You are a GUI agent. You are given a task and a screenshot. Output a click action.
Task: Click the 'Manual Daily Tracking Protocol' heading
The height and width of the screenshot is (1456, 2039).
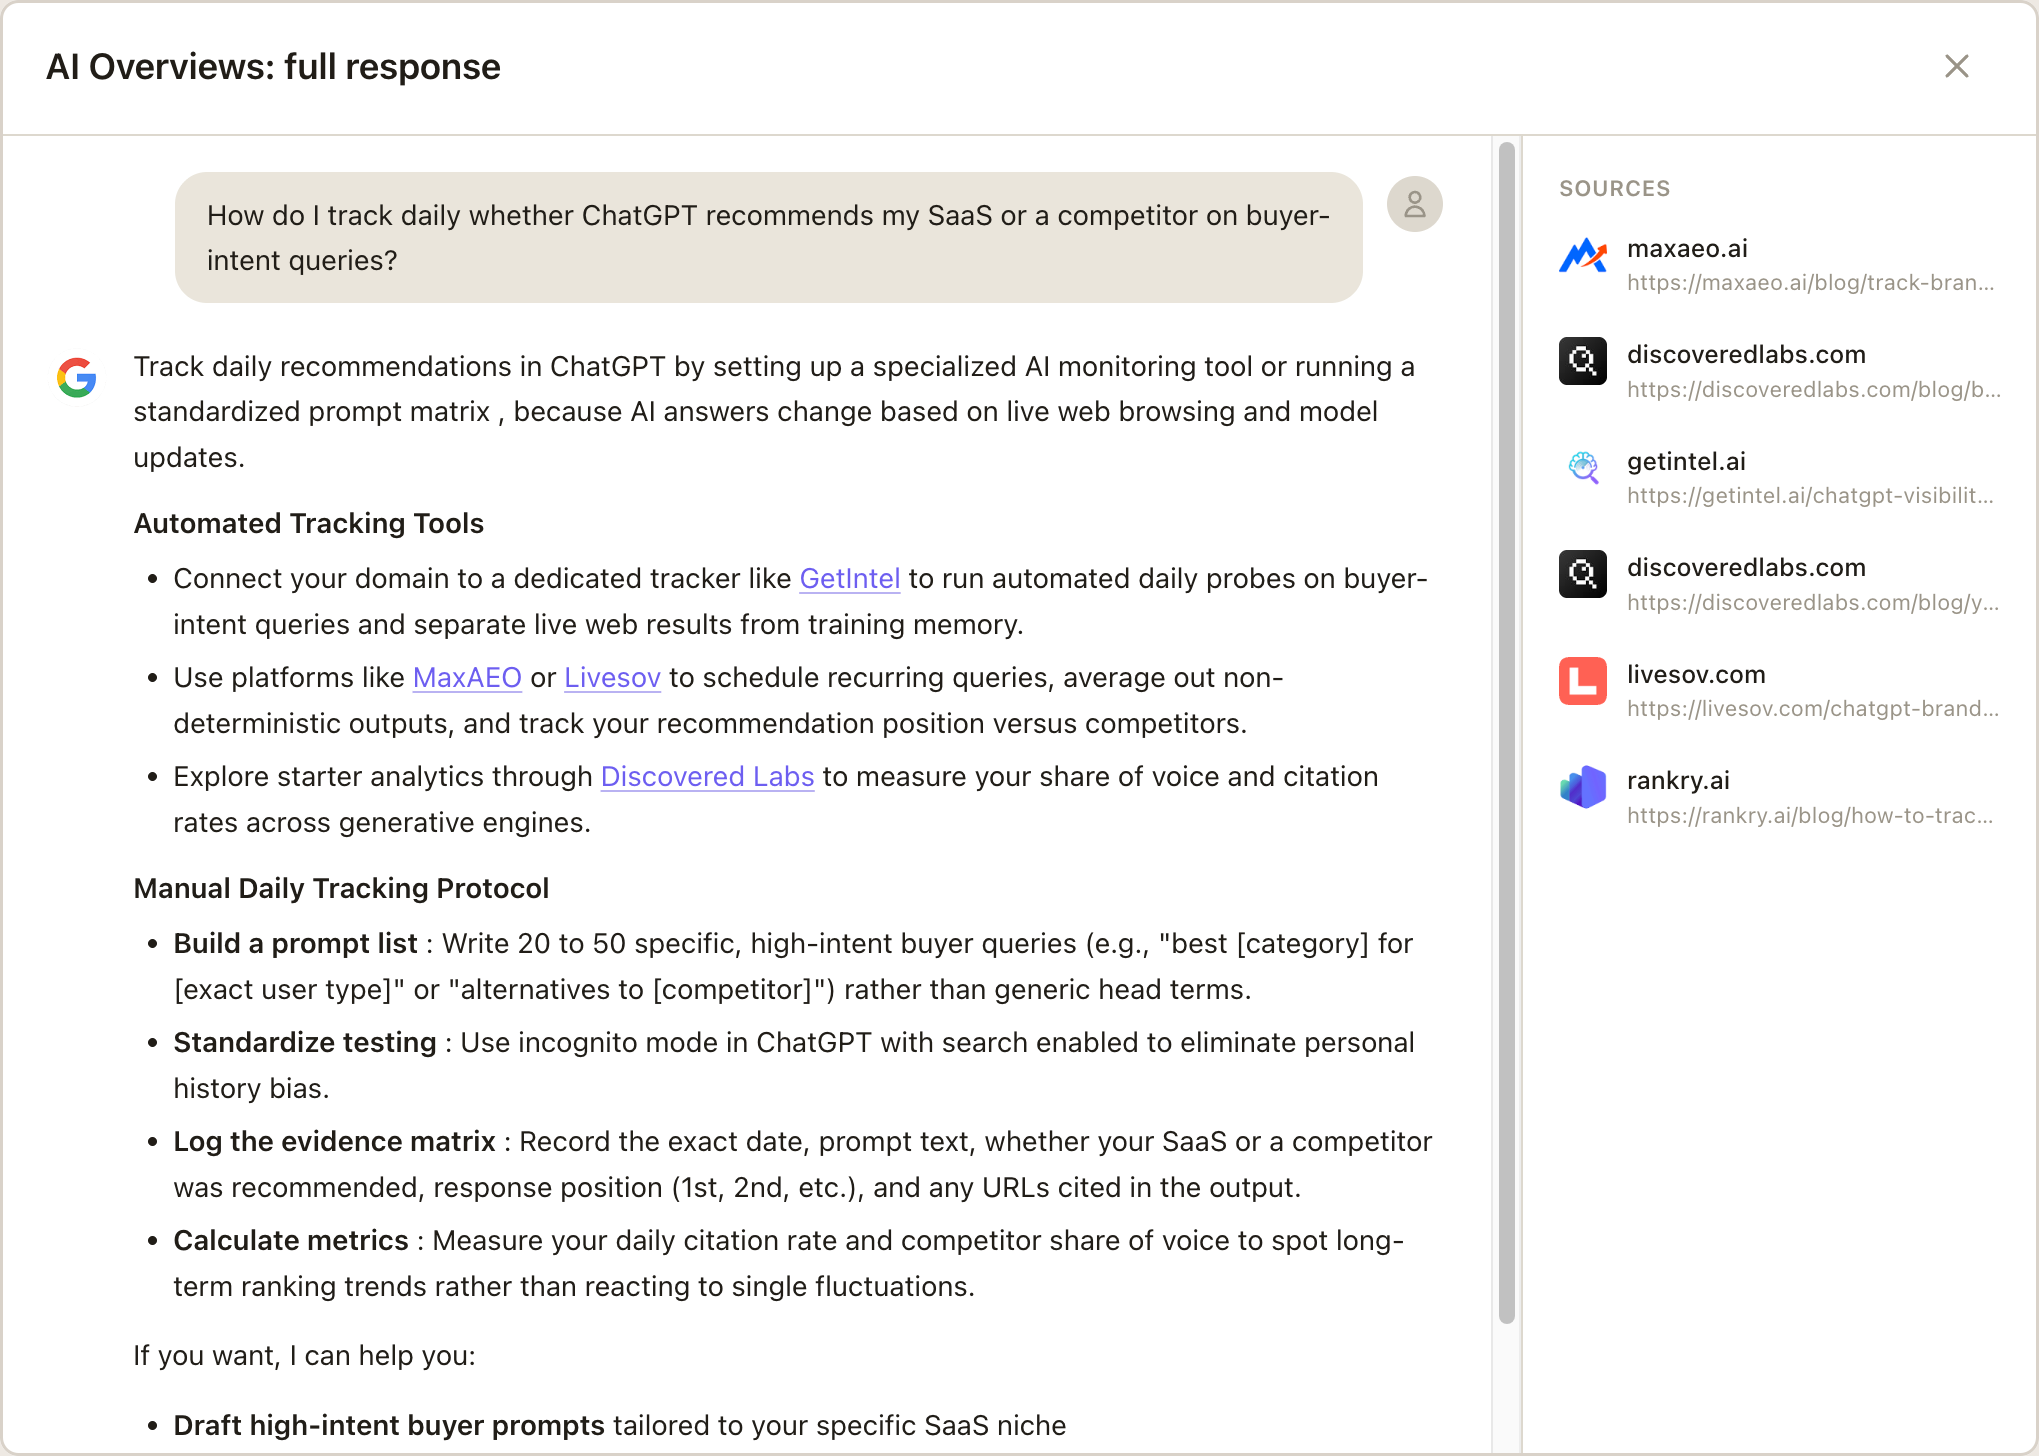coord(341,888)
